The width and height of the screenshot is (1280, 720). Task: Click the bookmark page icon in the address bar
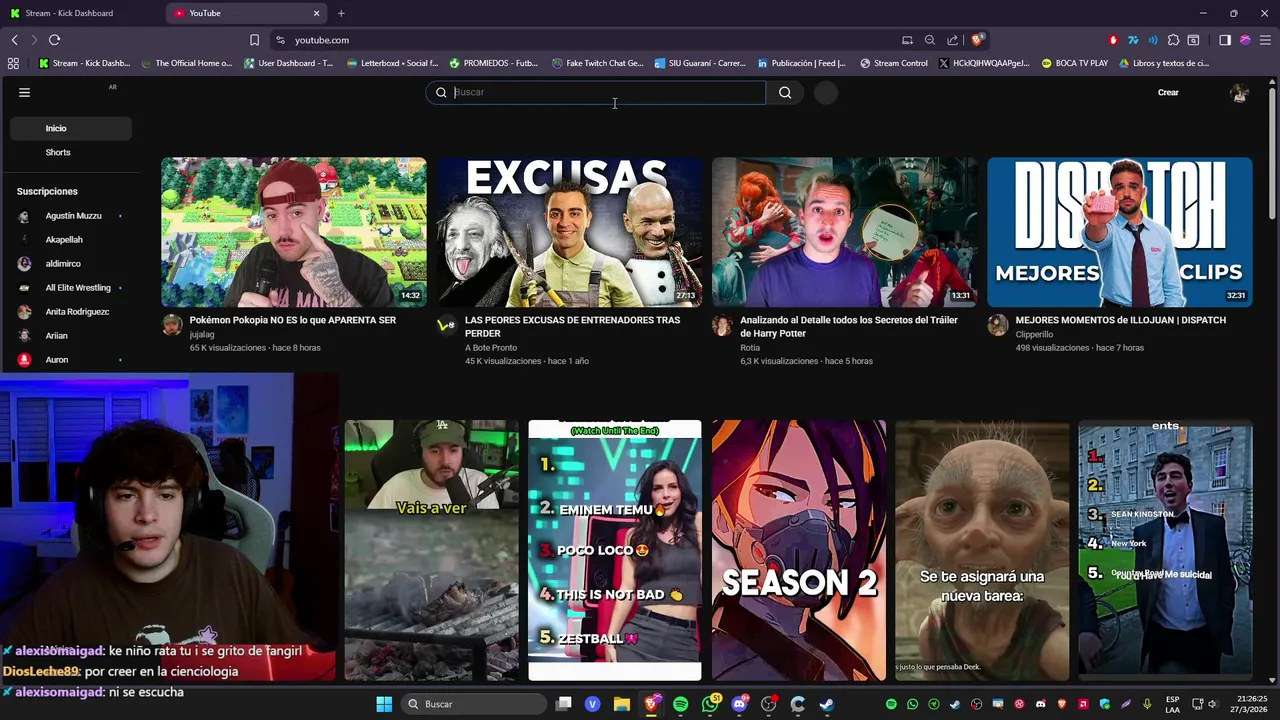pos(254,40)
